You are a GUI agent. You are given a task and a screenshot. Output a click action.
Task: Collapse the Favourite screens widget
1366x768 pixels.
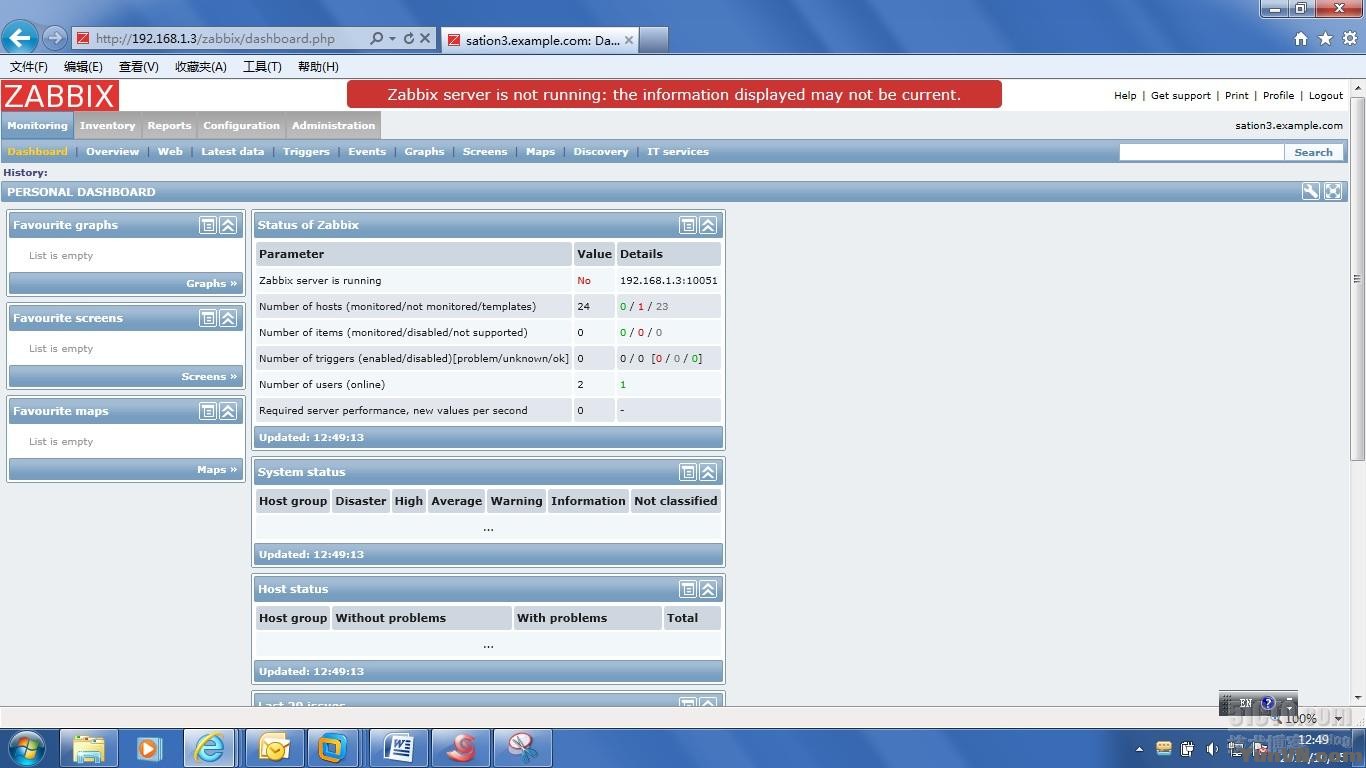(228, 318)
